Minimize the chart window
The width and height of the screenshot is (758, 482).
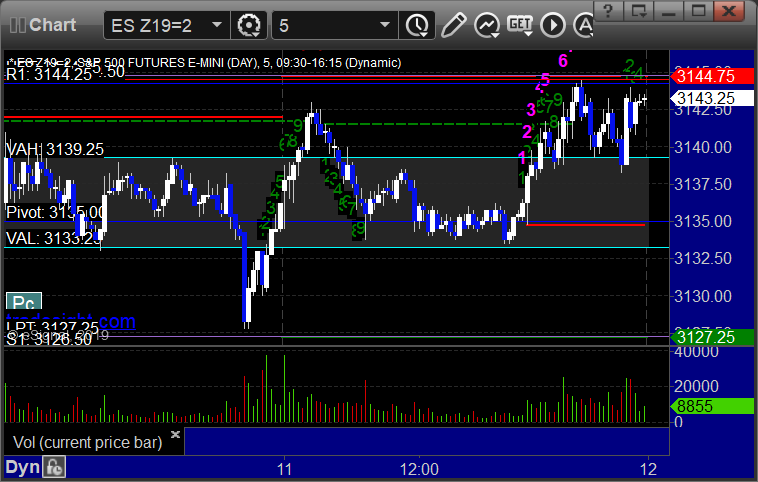669,10
